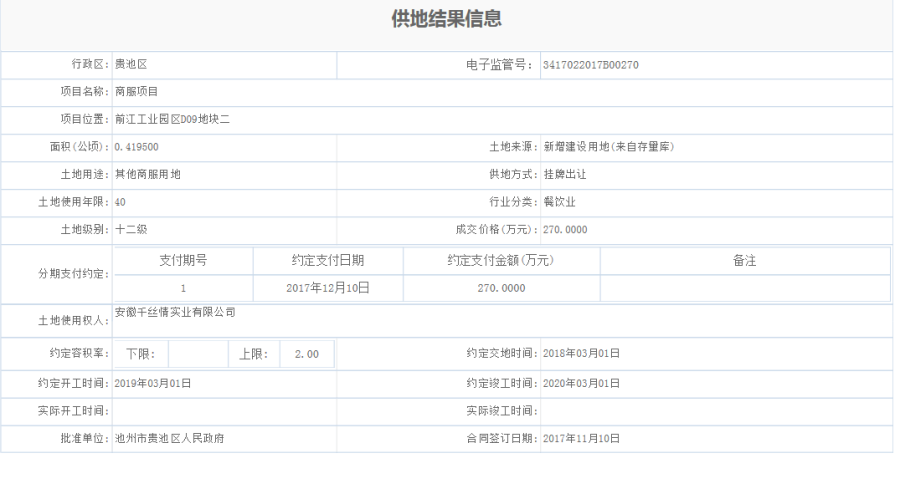Click the 备注 column header
The height and width of the screenshot is (499, 900).
click(x=744, y=260)
